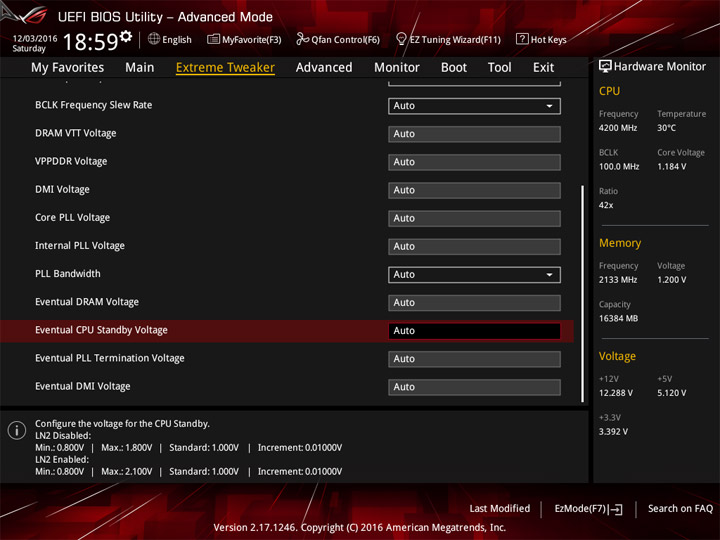The width and height of the screenshot is (720, 540).
Task: Click the English language button
Action: coord(170,39)
